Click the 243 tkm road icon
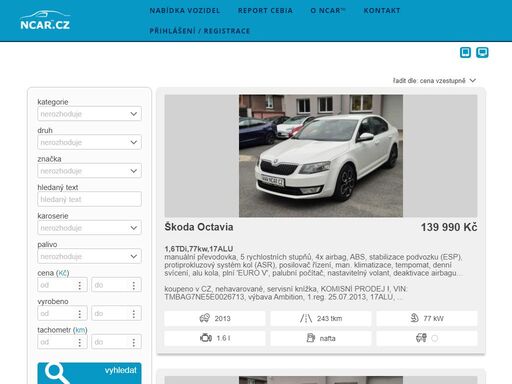512x384 pixels. (x=306, y=318)
